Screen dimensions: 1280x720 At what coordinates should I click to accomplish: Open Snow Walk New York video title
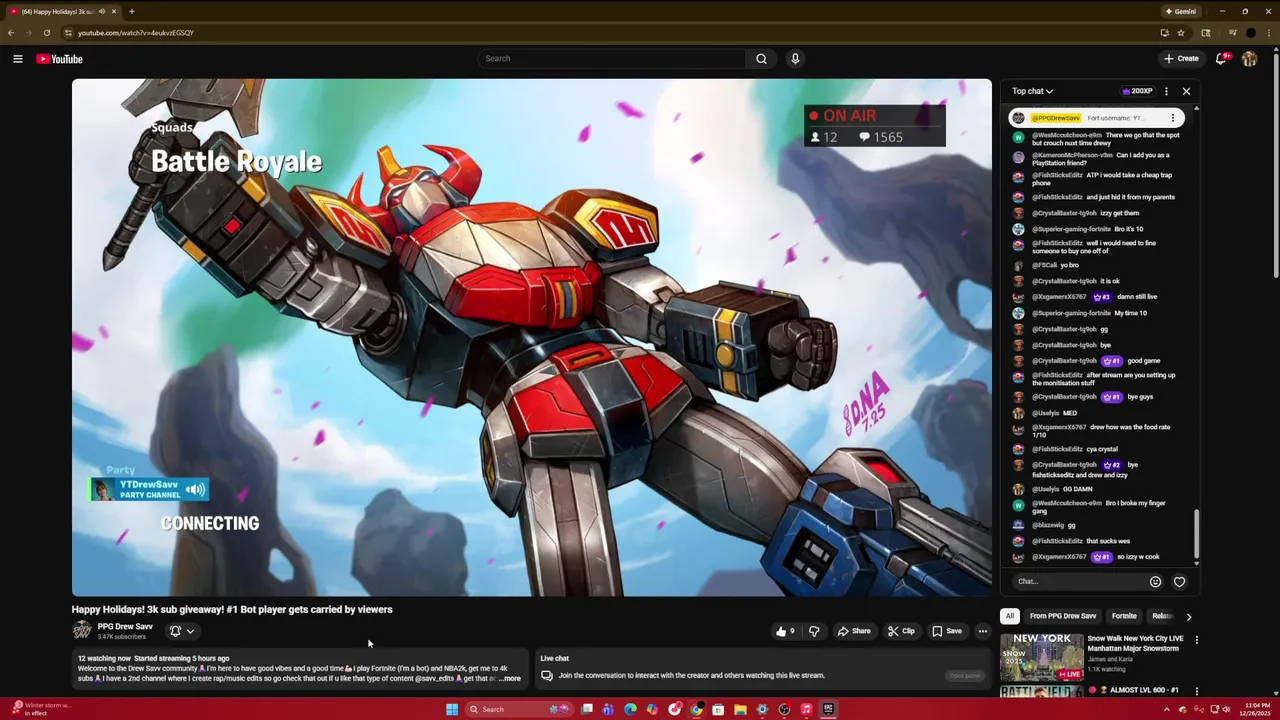[x=1135, y=643]
